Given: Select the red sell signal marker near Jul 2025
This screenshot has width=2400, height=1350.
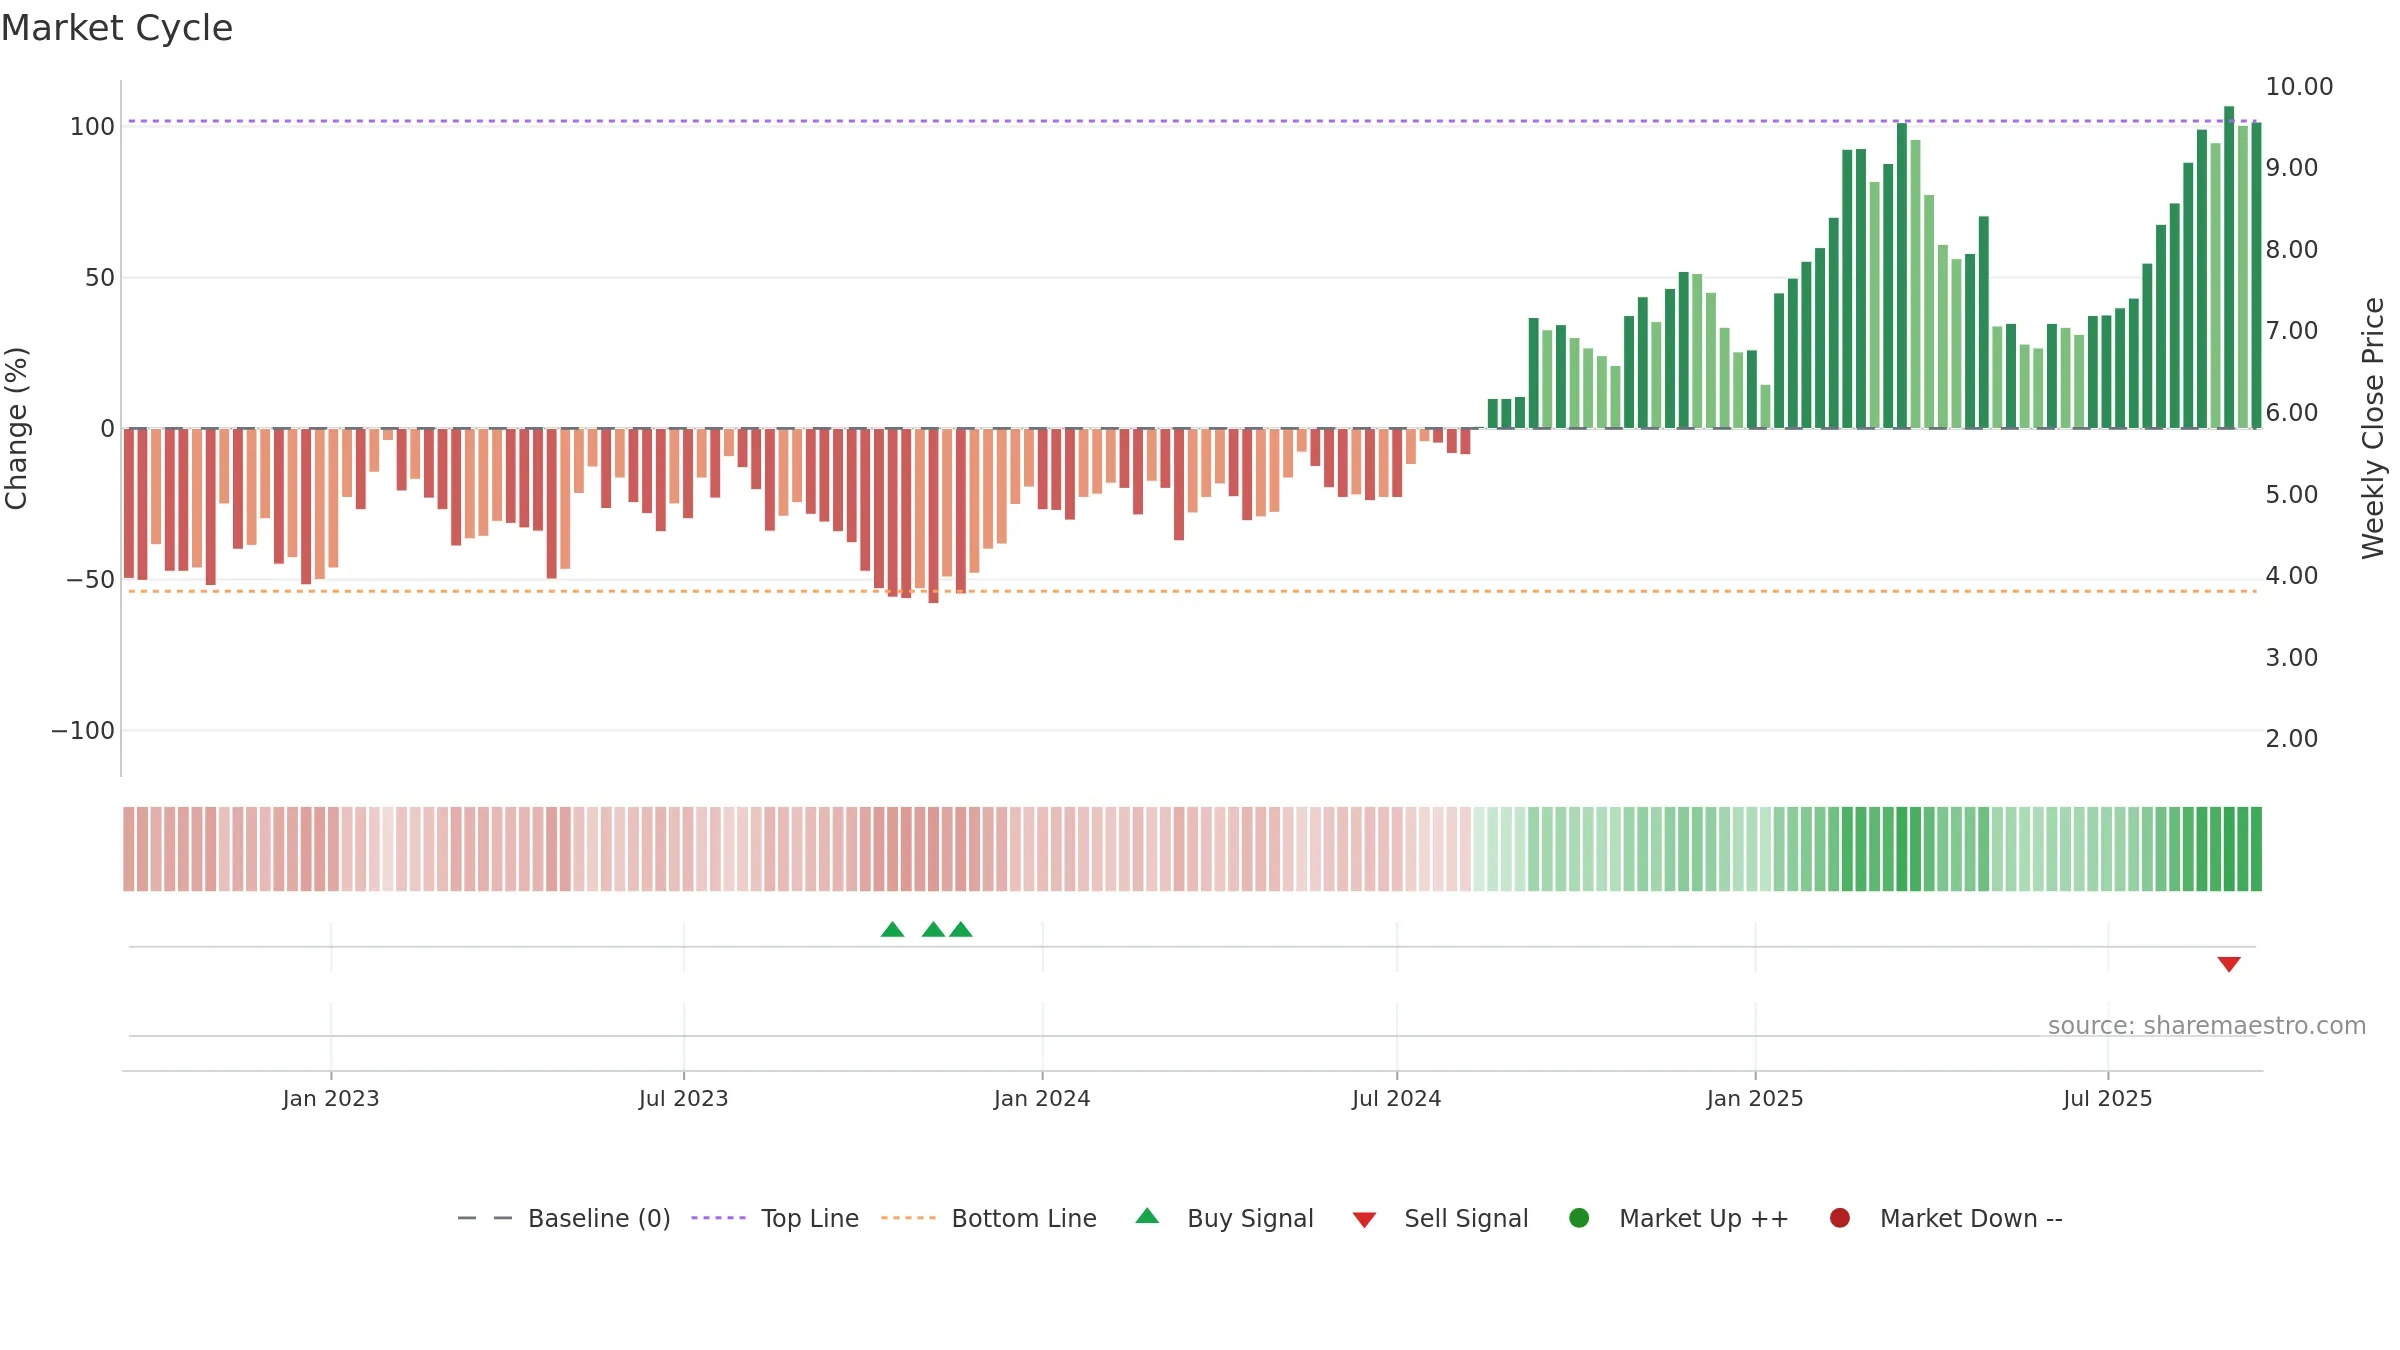Looking at the screenshot, I should (2229, 964).
